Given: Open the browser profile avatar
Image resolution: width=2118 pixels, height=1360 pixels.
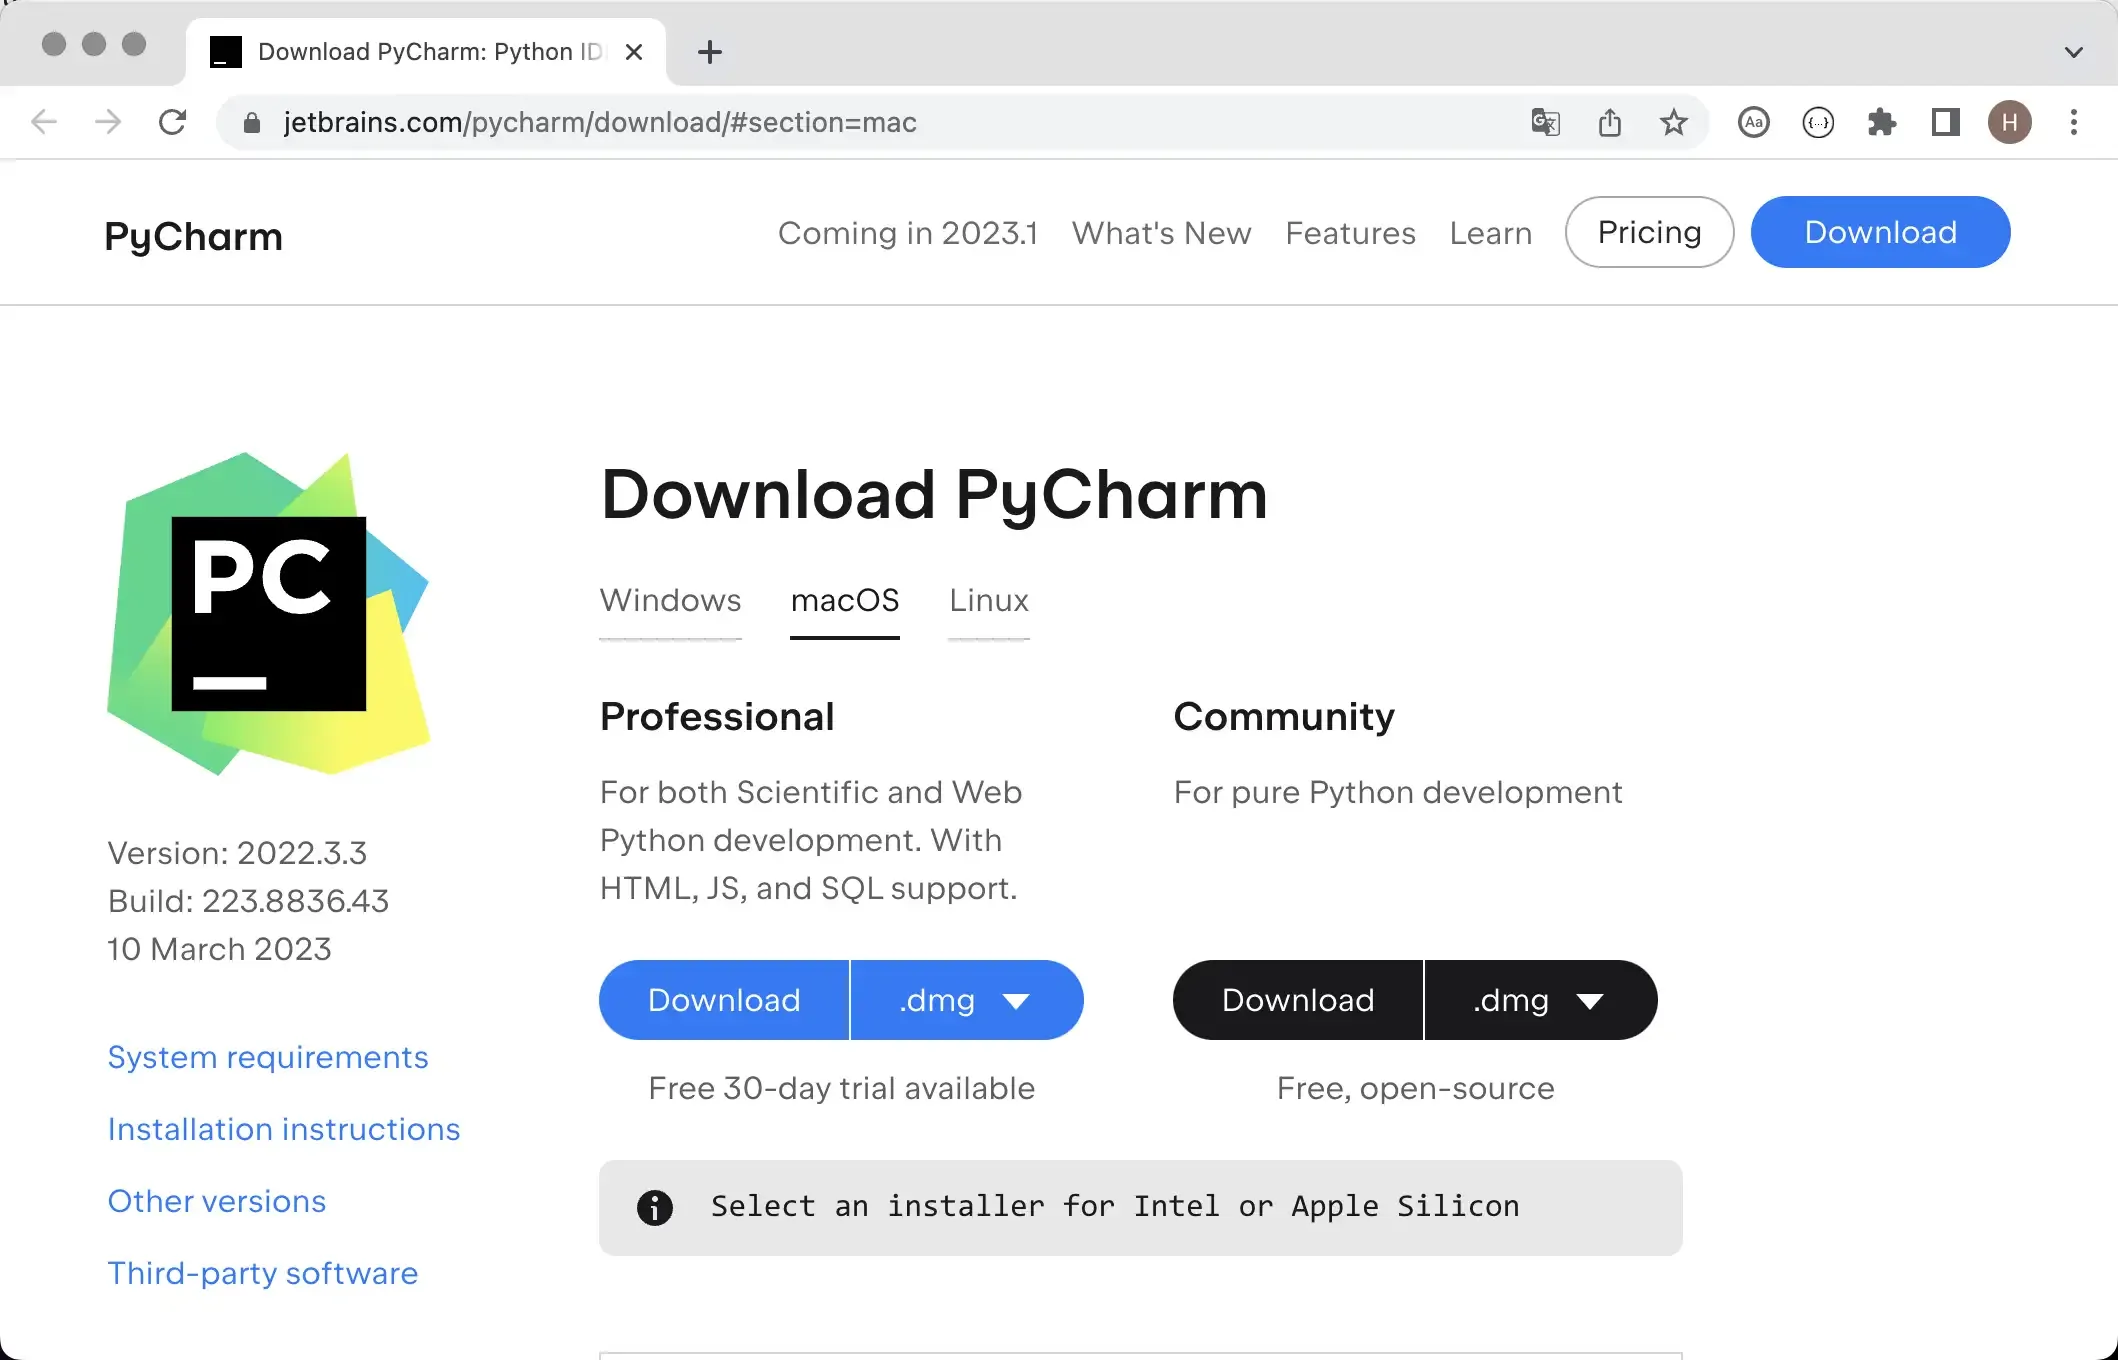Looking at the screenshot, I should pos(2010,122).
